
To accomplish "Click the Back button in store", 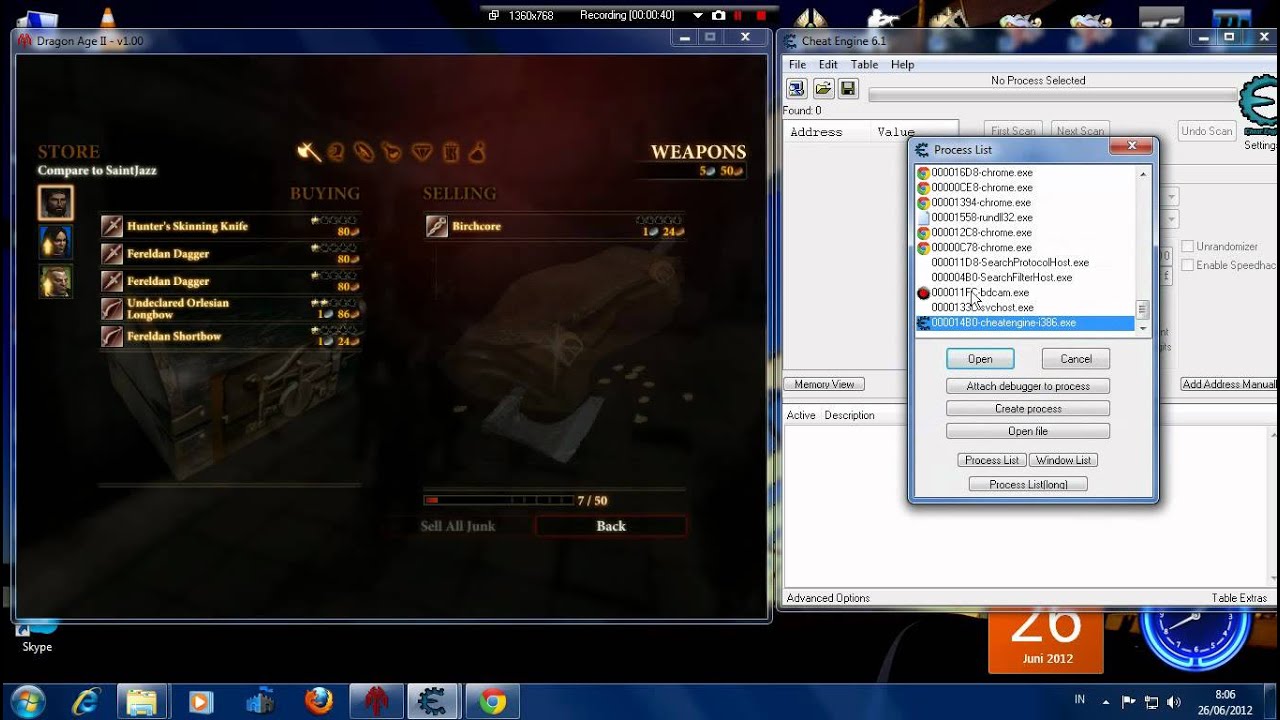I will point(611,526).
